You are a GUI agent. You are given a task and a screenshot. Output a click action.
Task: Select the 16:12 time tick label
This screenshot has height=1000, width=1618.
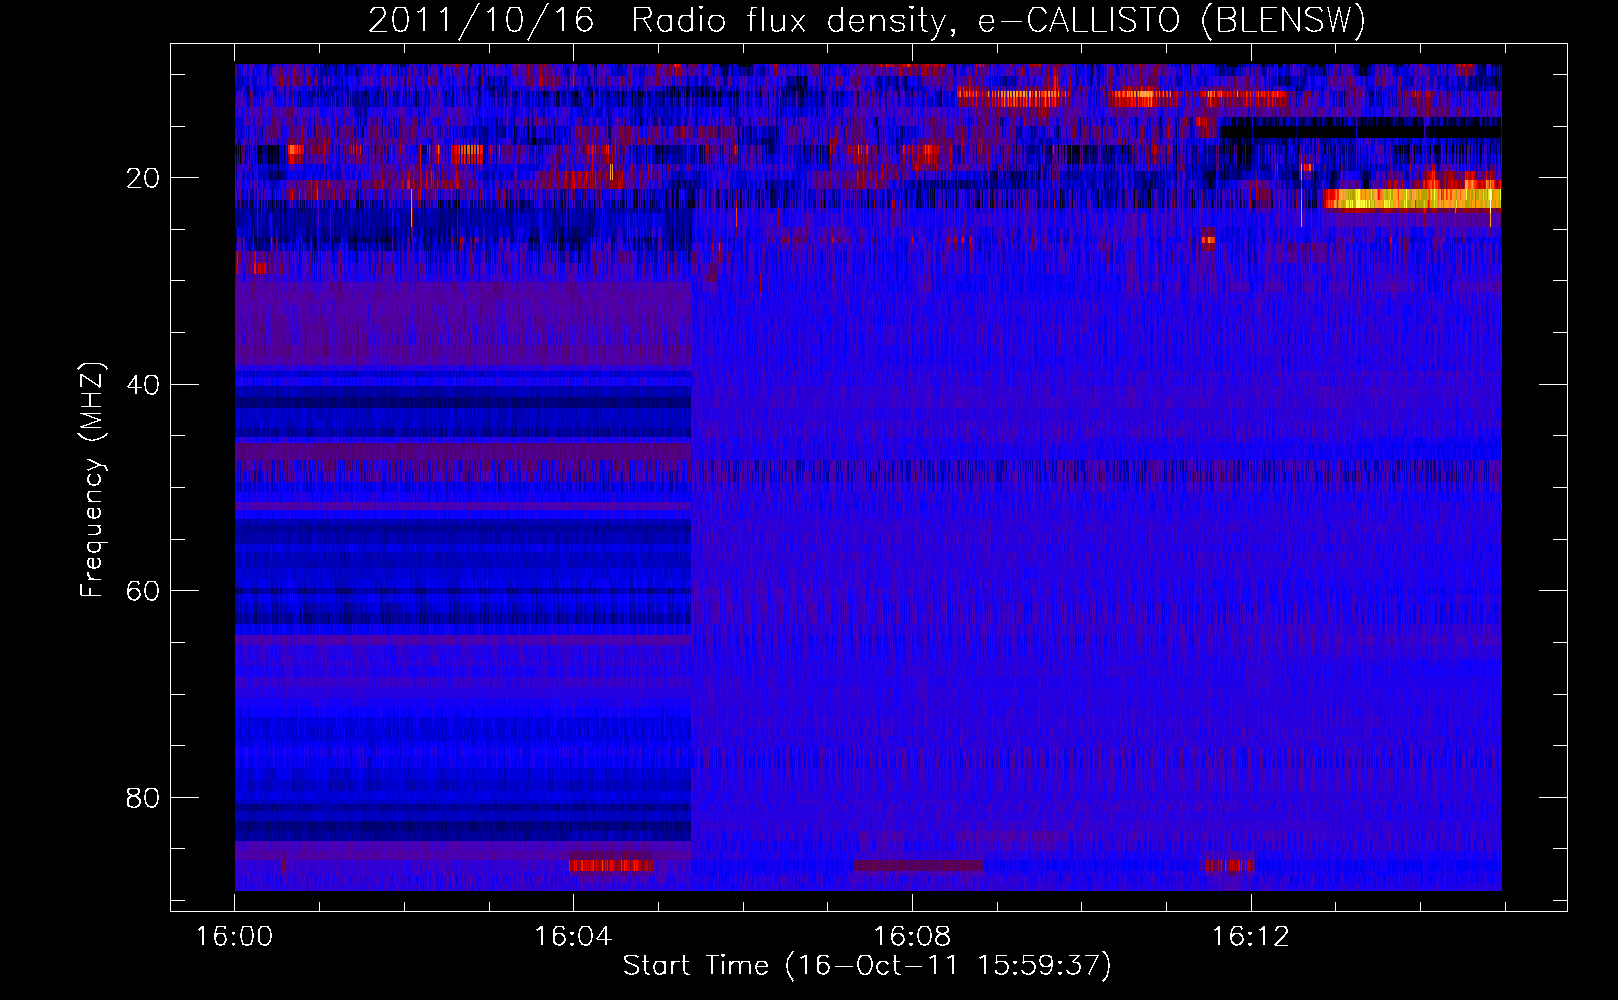(x=1250, y=937)
